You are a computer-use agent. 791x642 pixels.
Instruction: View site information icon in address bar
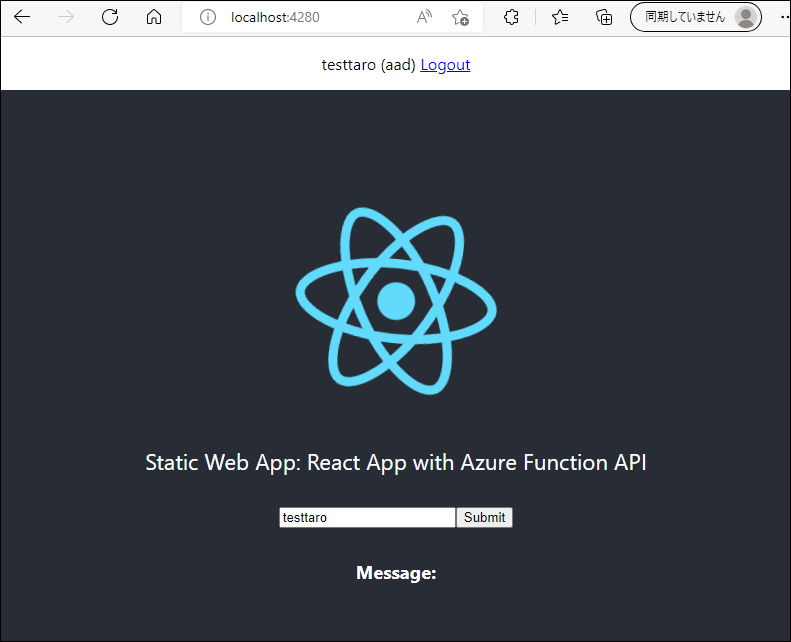tap(208, 17)
